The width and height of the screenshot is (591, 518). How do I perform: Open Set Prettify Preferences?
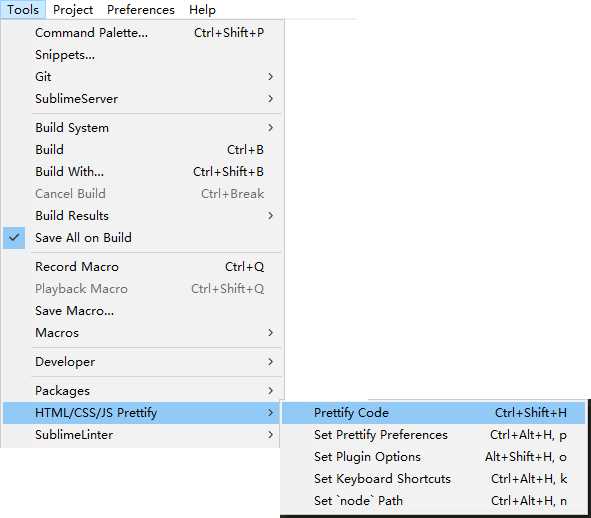pos(433,435)
